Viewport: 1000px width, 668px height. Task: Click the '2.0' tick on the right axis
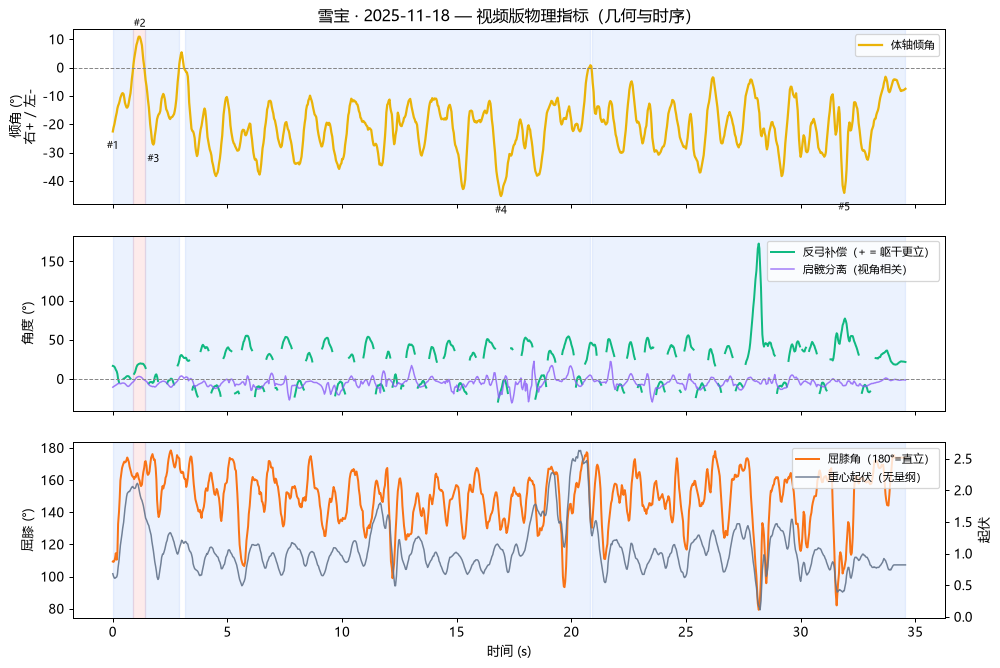click(x=963, y=491)
